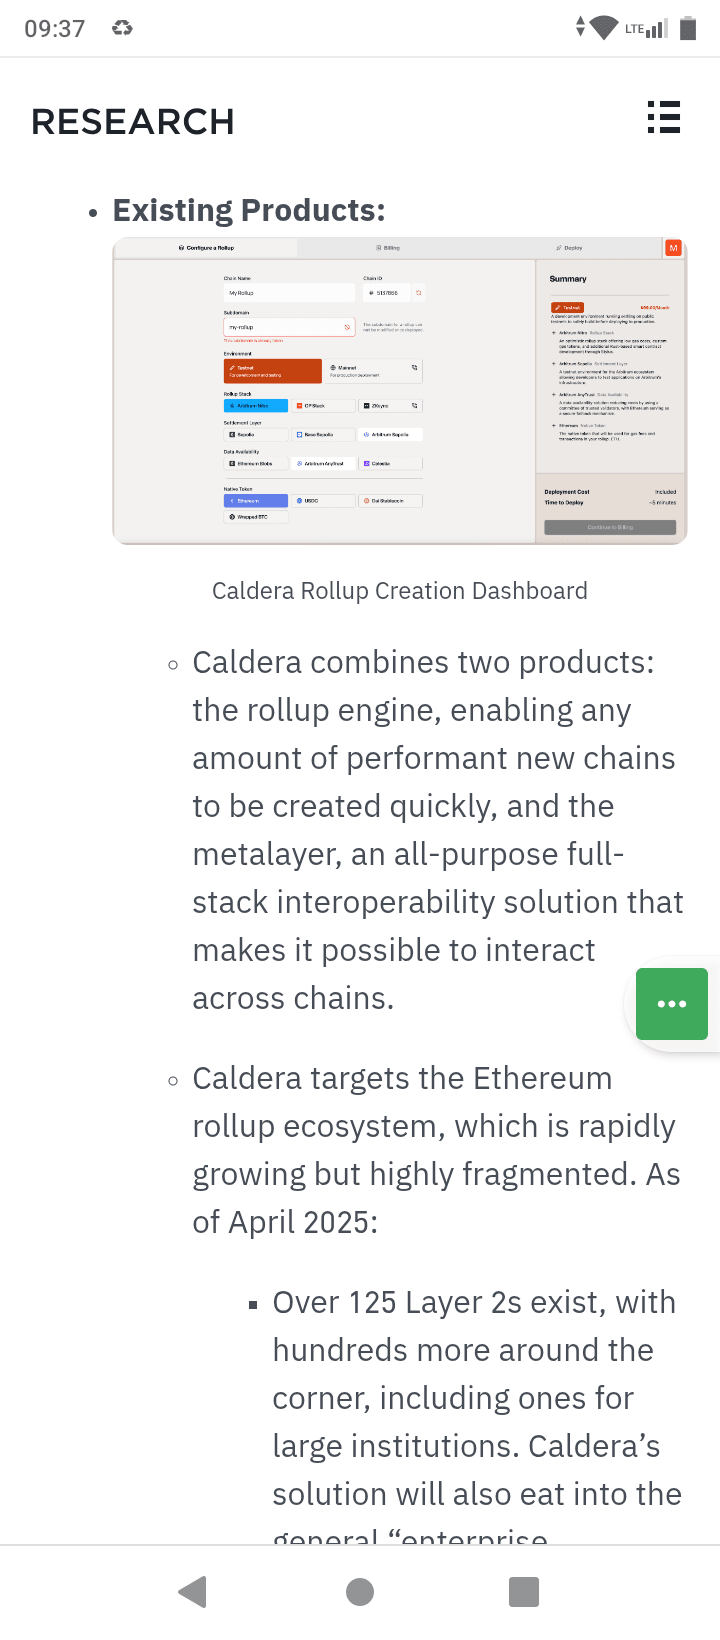Select the Testnet environment option
The height and width of the screenshot is (1640, 720).
click(273, 371)
